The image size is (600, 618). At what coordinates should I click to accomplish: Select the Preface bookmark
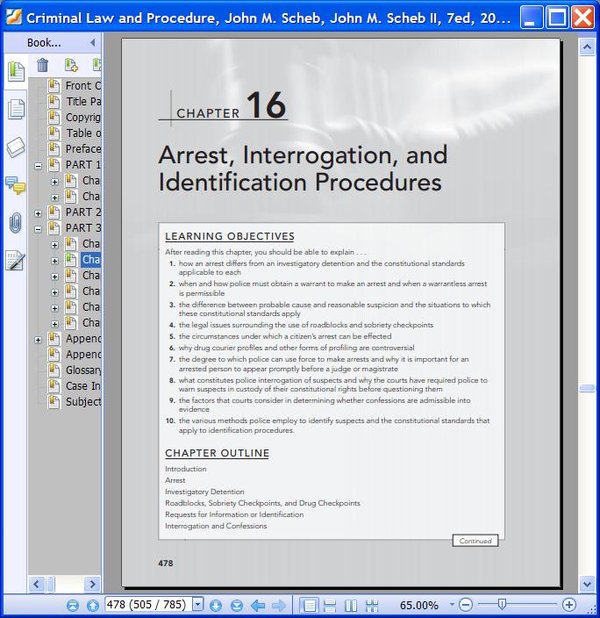tap(83, 149)
